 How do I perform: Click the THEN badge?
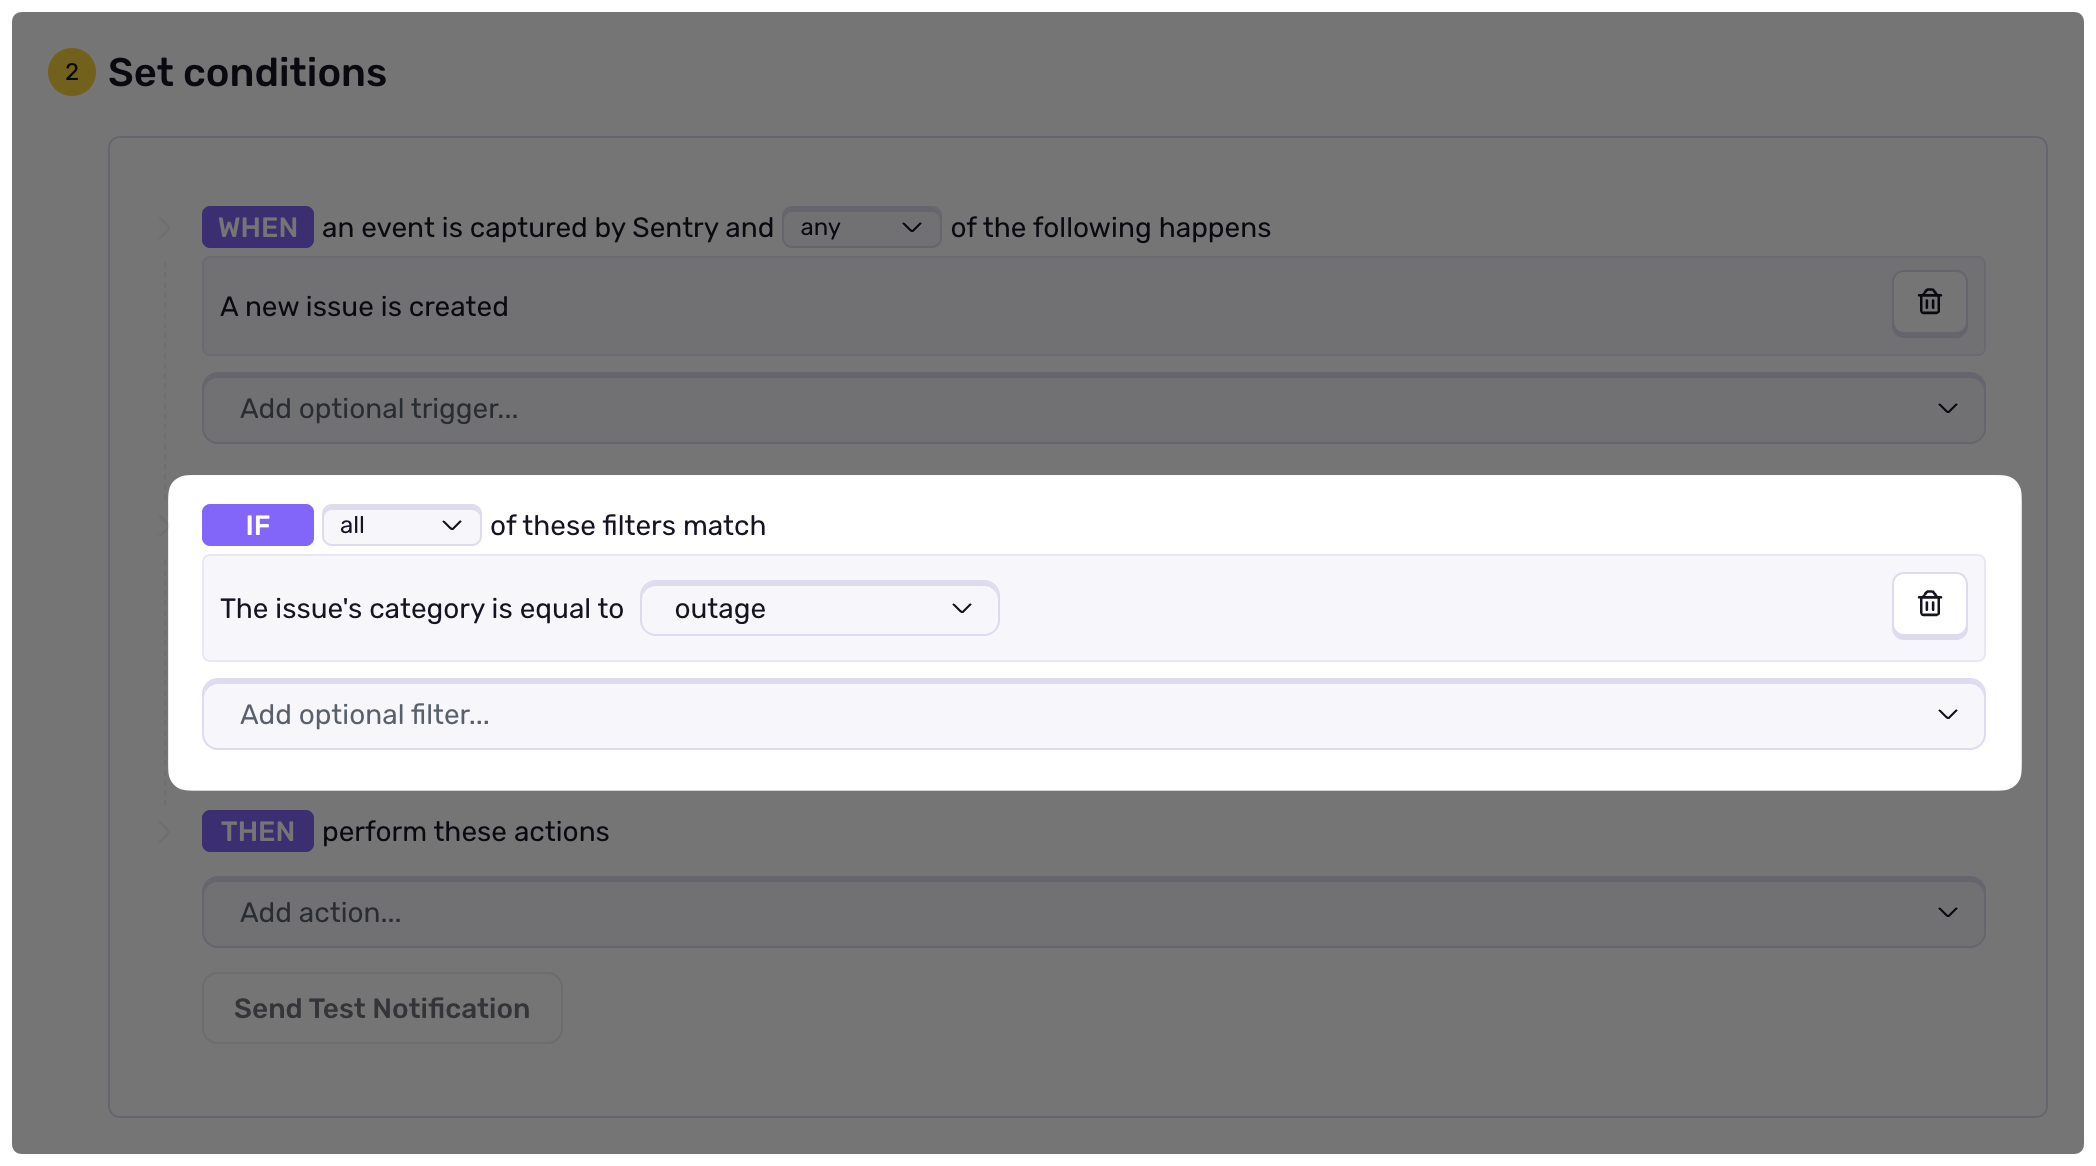[257, 831]
